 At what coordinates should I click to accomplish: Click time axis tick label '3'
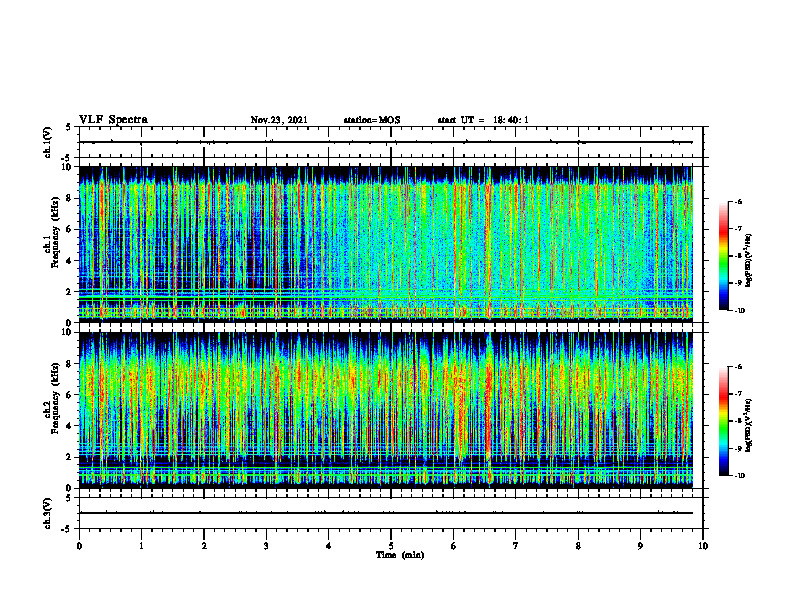266,546
